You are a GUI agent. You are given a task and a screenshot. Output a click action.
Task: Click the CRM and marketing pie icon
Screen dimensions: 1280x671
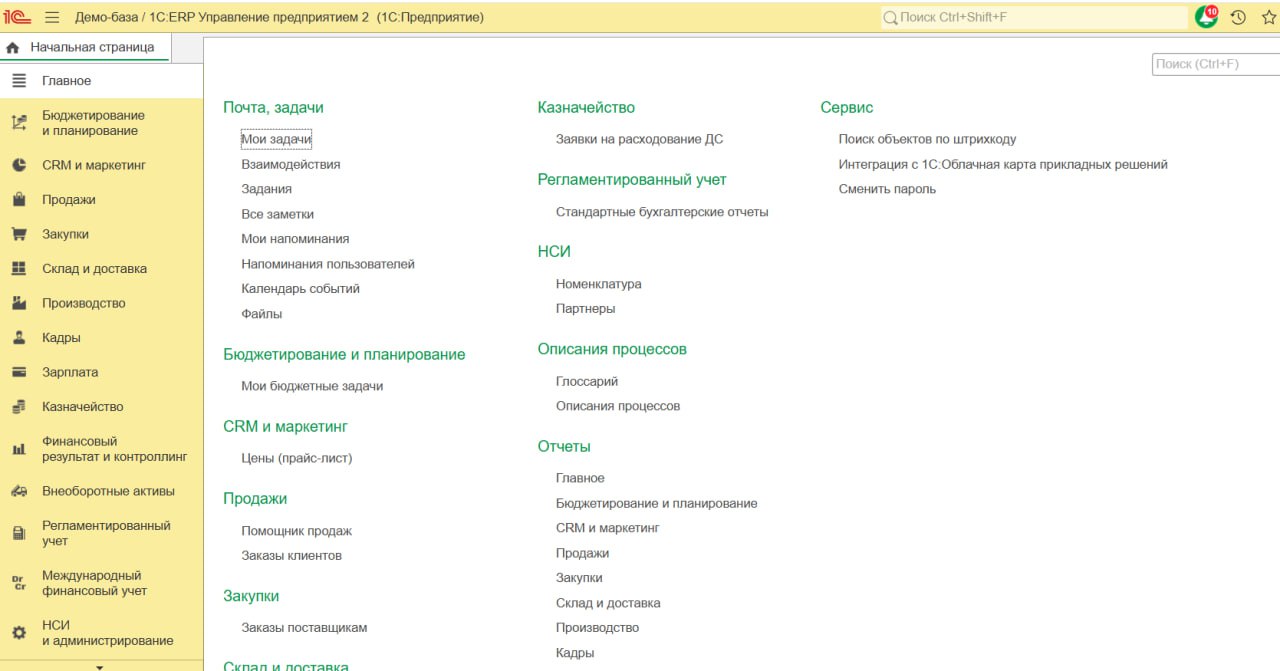(18, 165)
